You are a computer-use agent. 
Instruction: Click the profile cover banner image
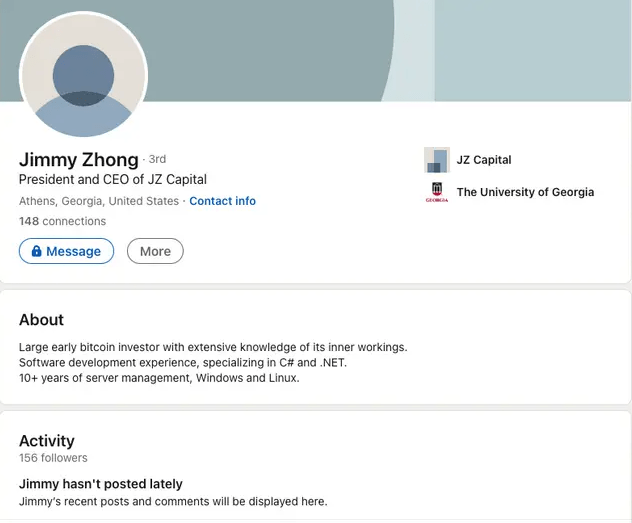[x=400, y=50]
